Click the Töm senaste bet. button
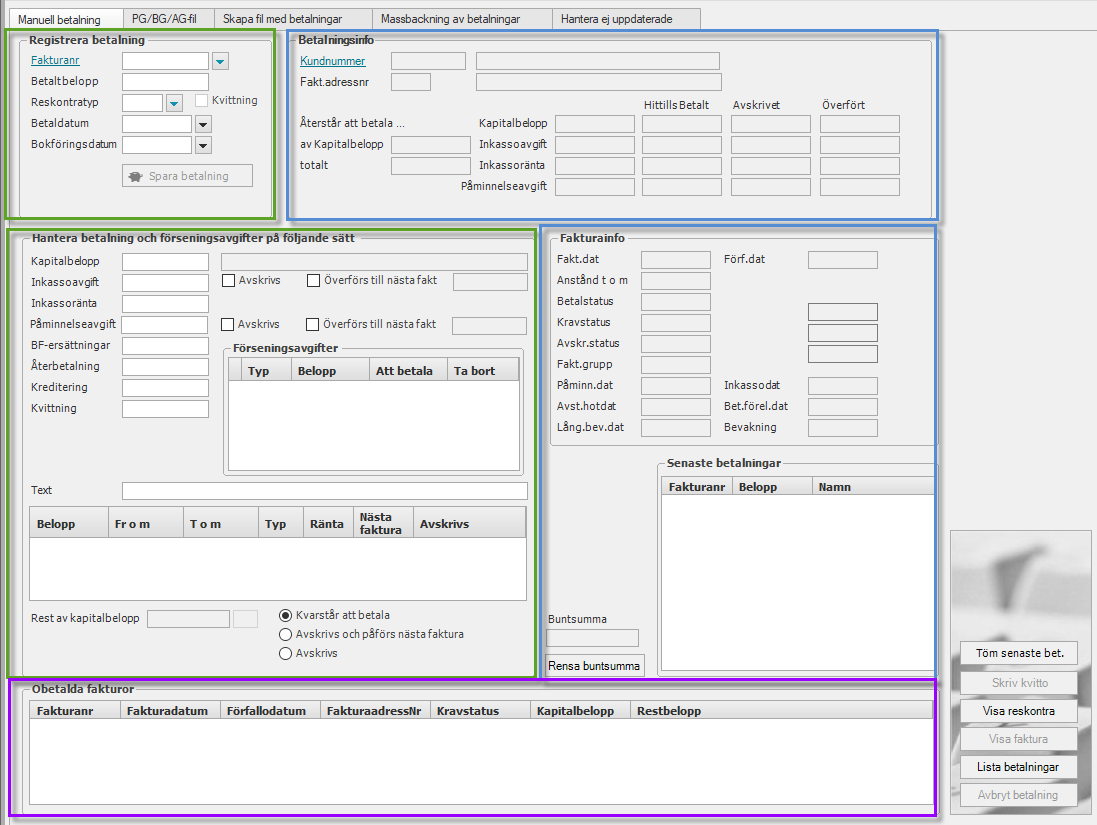This screenshot has width=1097, height=825. click(1019, 653)
